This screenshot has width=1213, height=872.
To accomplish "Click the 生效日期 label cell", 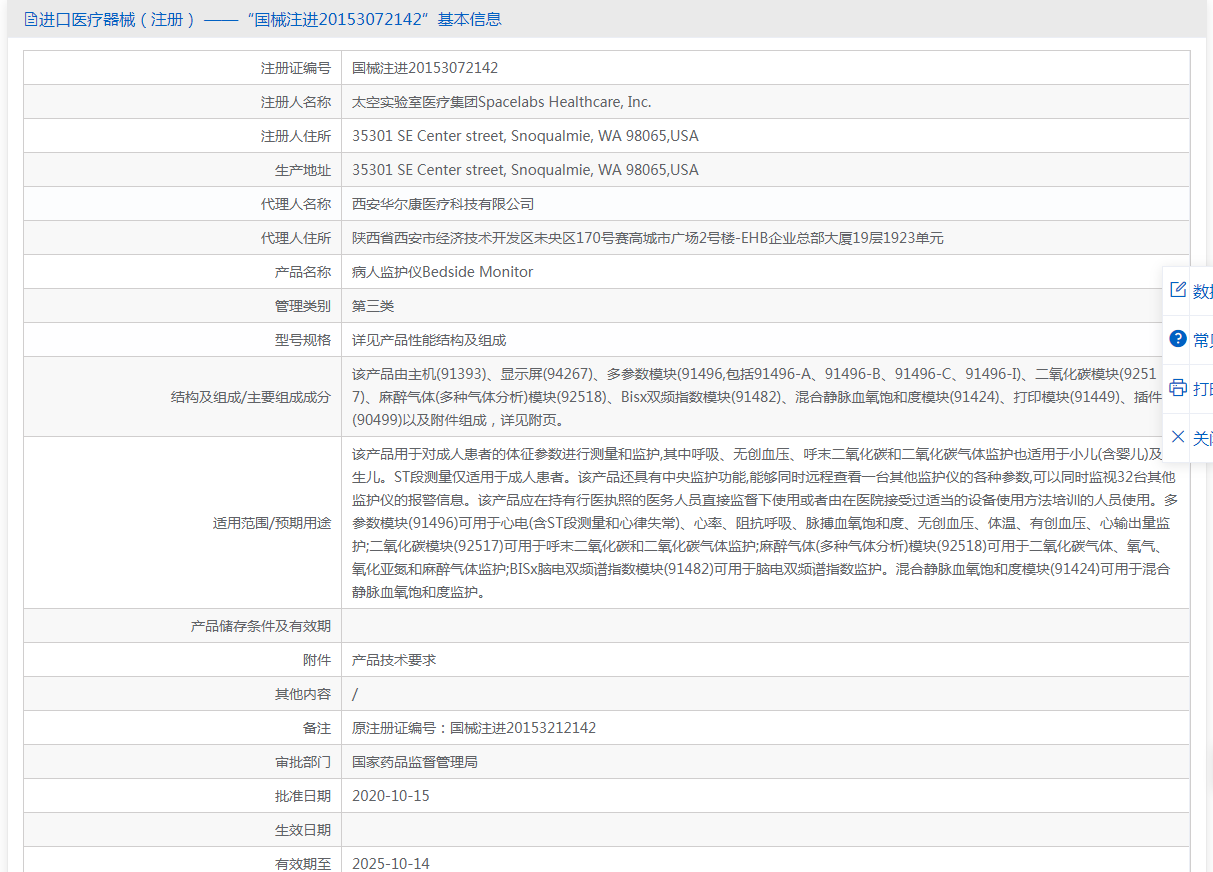I will [183, 830].
